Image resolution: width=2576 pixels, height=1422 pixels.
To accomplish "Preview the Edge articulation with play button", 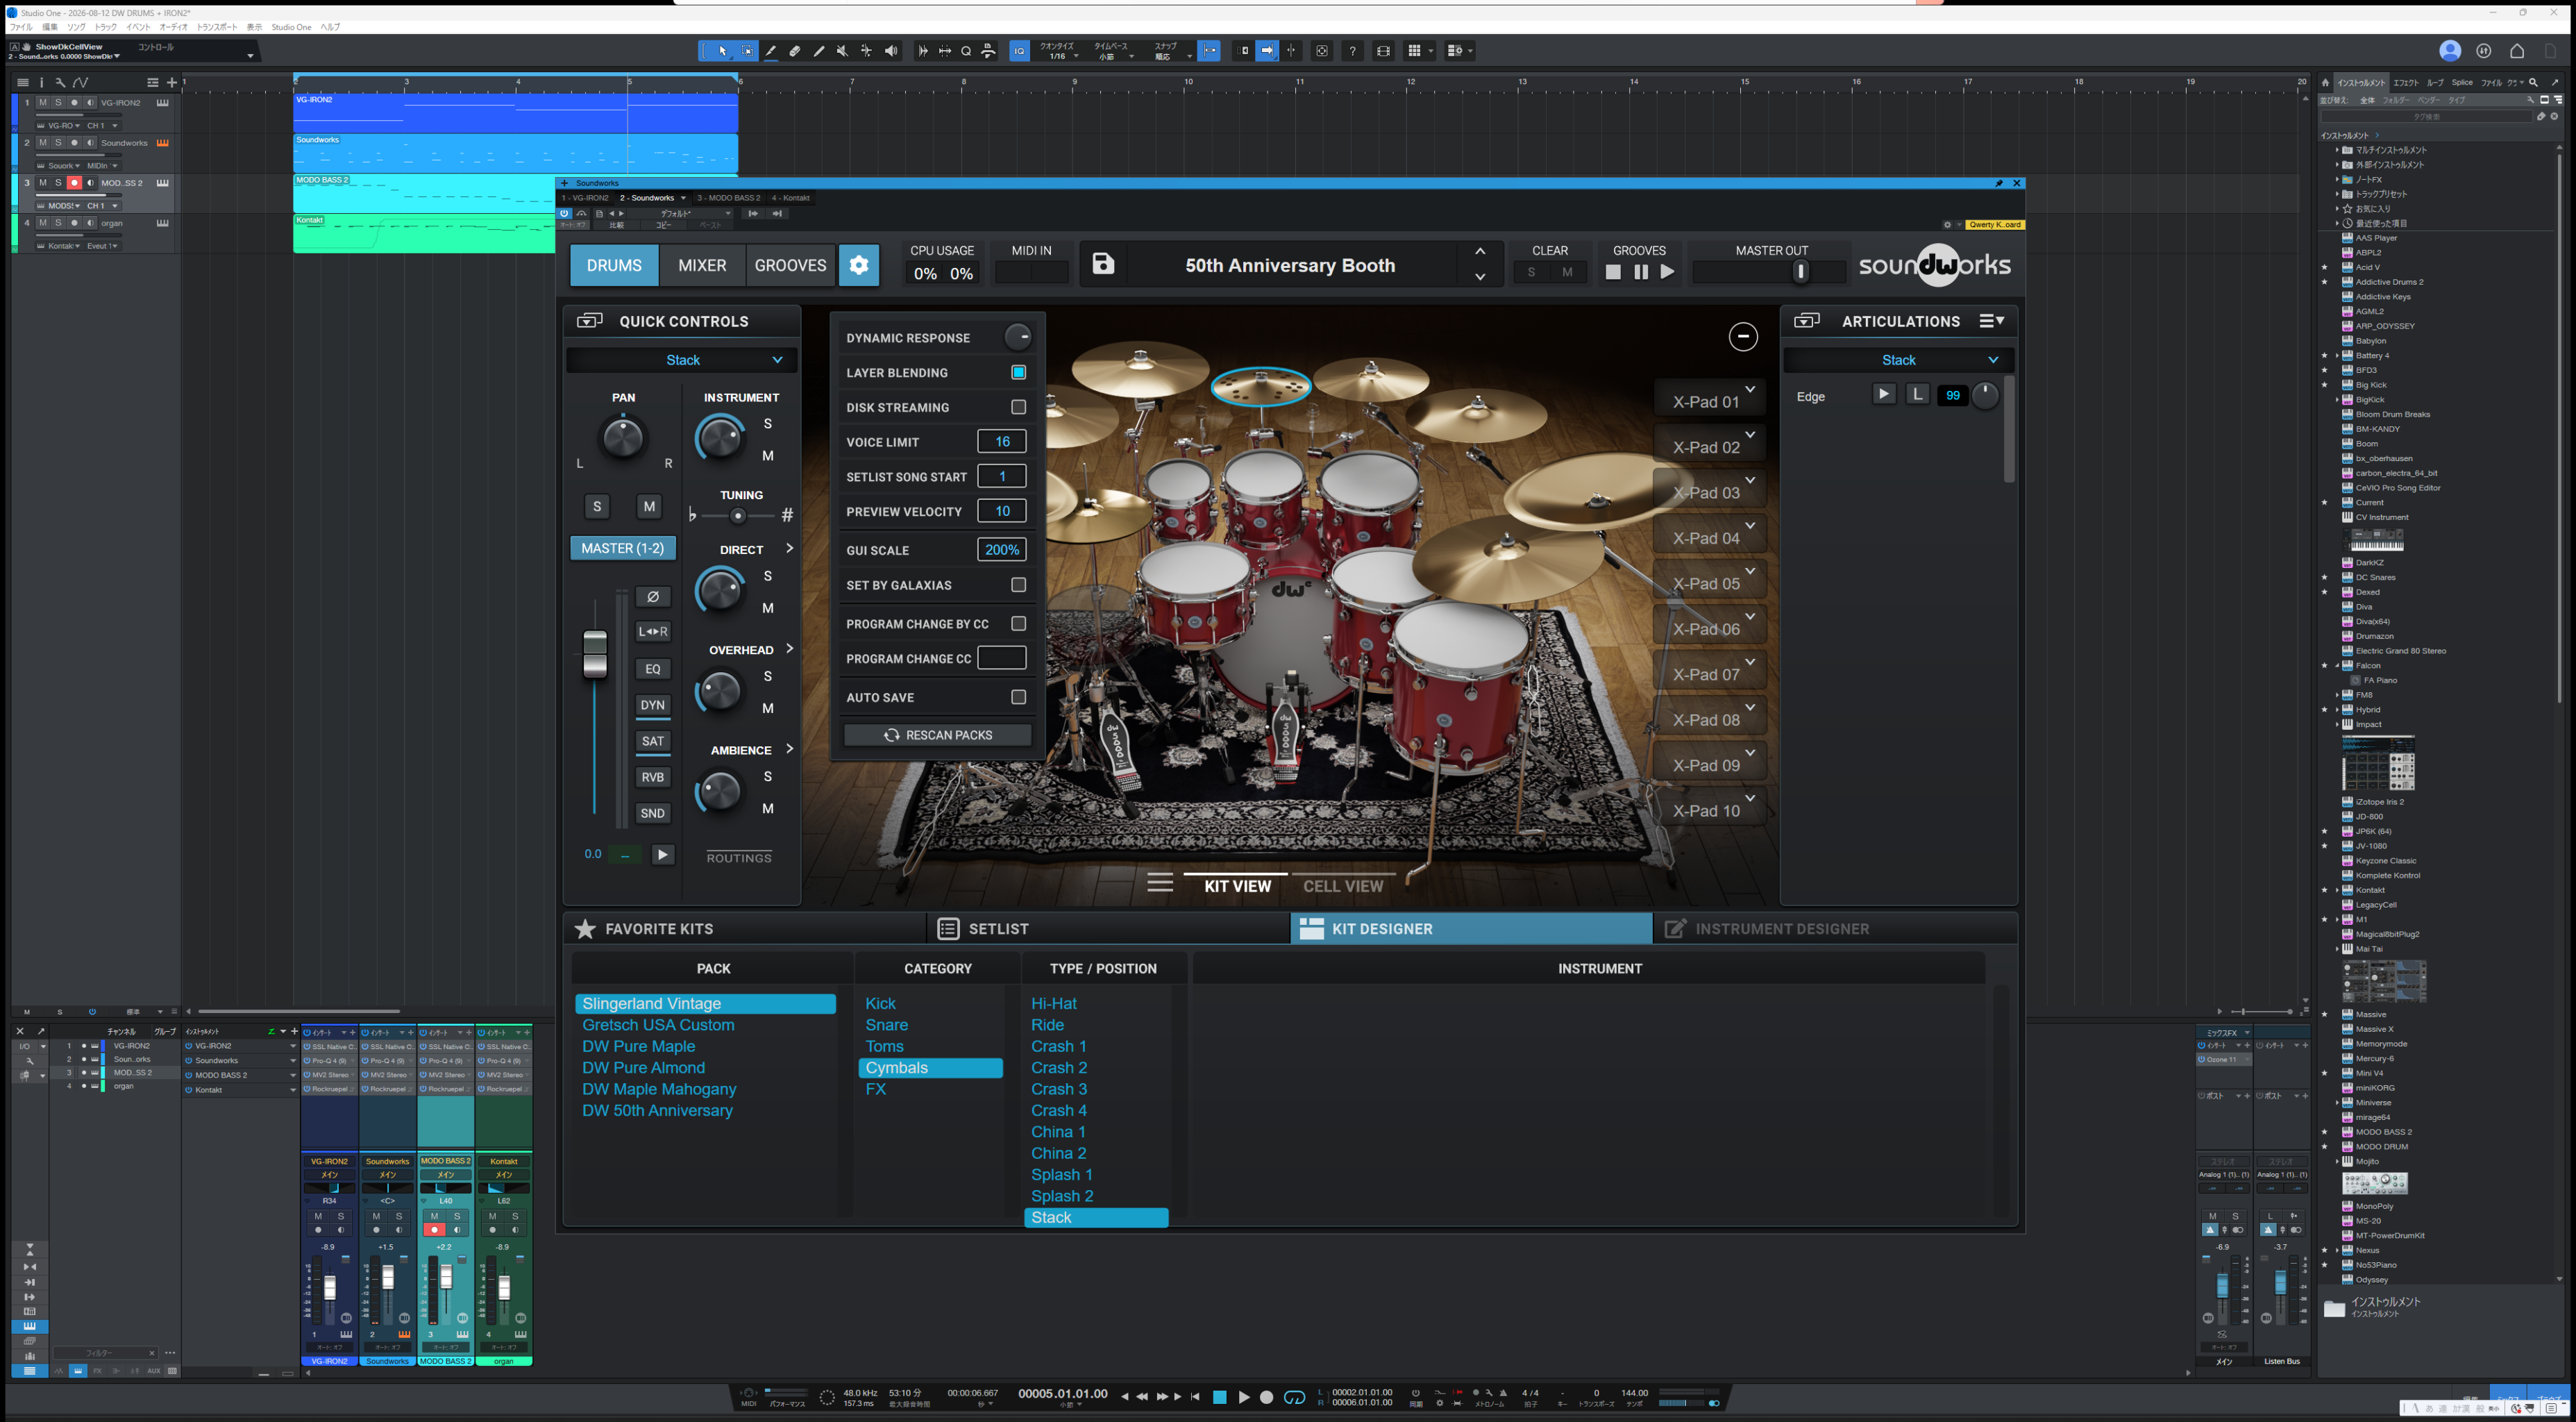I will coord(1884,395).
